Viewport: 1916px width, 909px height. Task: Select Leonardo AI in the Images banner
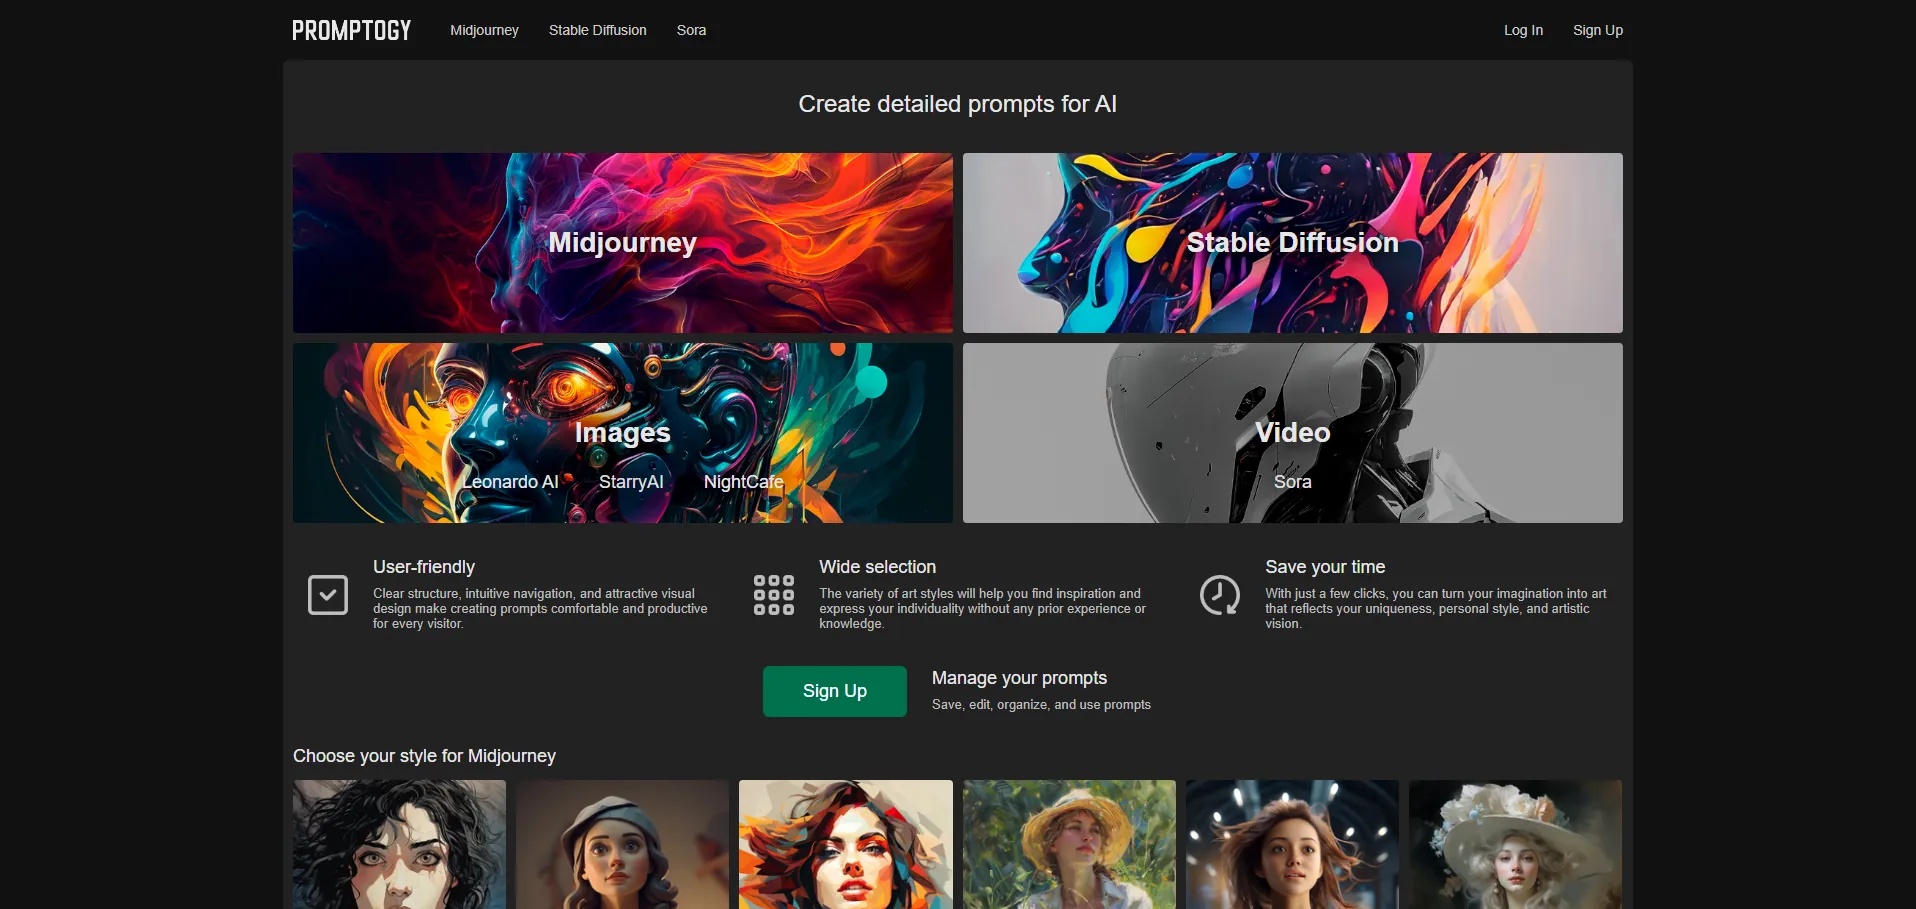[x=510, y=482]
